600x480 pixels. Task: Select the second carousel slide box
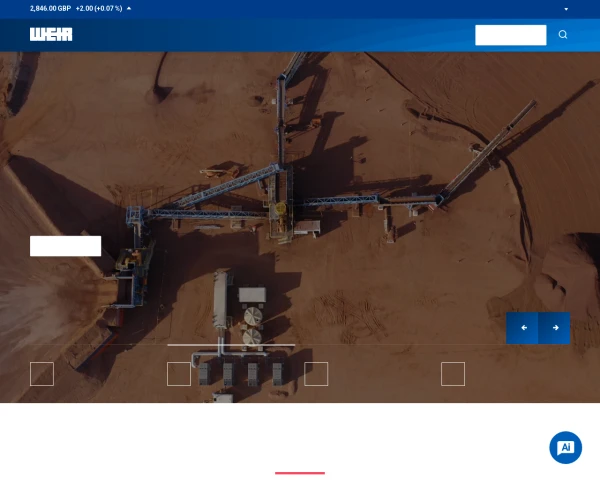pyautogui.click(x=179, y=374)
